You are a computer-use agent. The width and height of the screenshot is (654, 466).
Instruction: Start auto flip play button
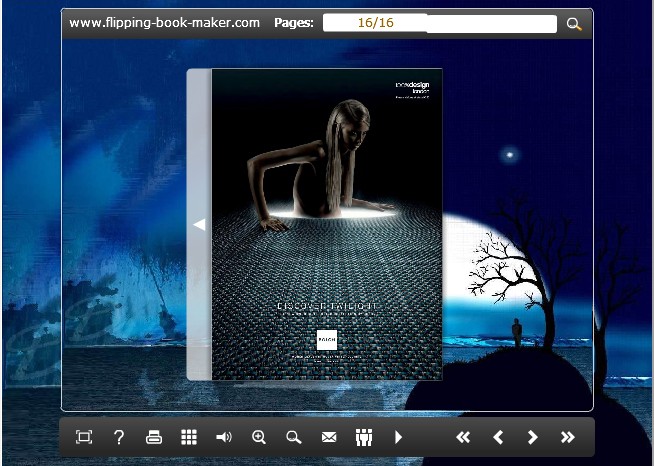(x=398, y=437)
